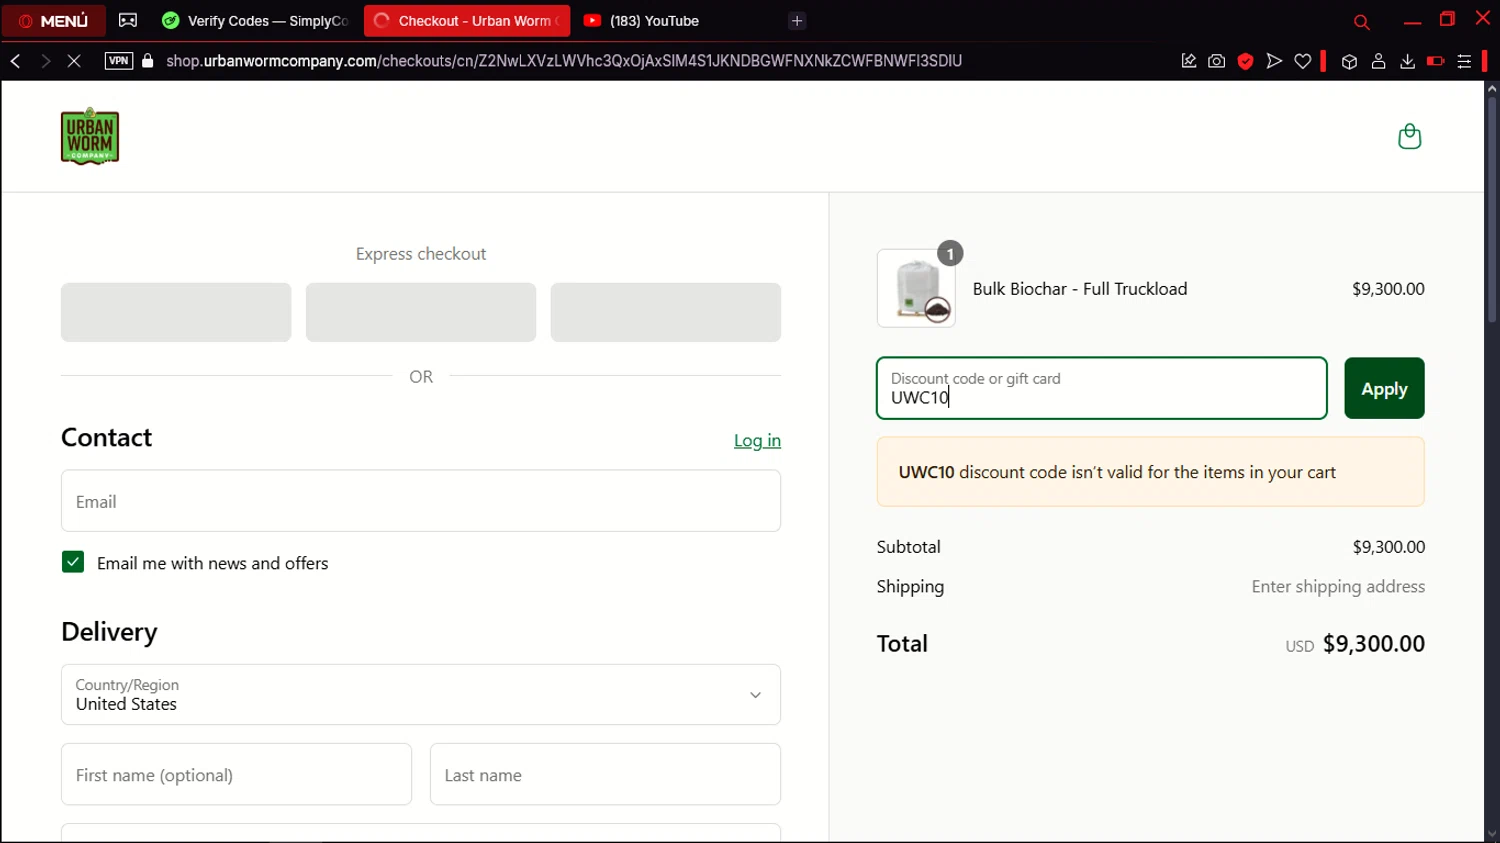
Task: Click the Bulk Biochar product thumbnail
Action: pyautogui.click(x=916, y=288)
